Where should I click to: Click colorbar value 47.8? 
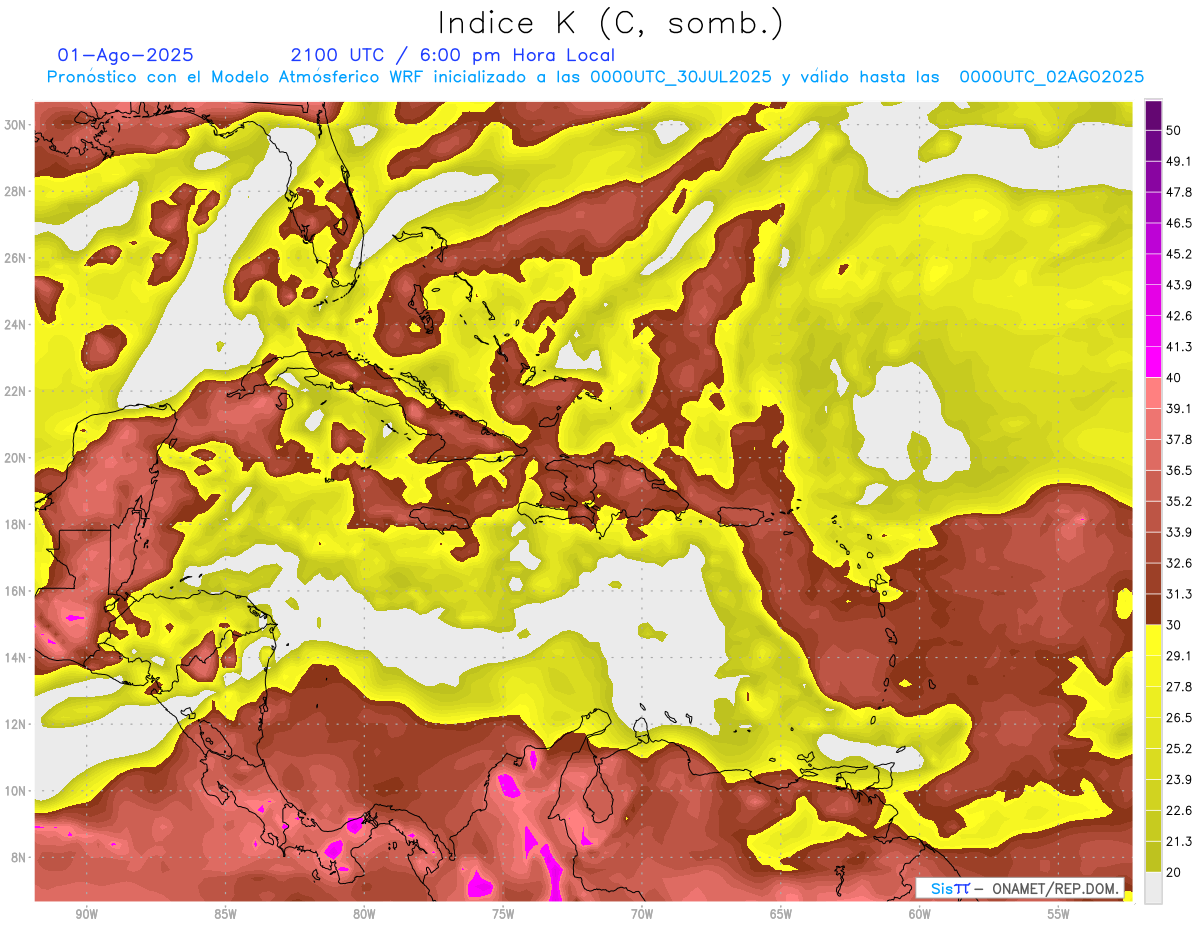1179,192
